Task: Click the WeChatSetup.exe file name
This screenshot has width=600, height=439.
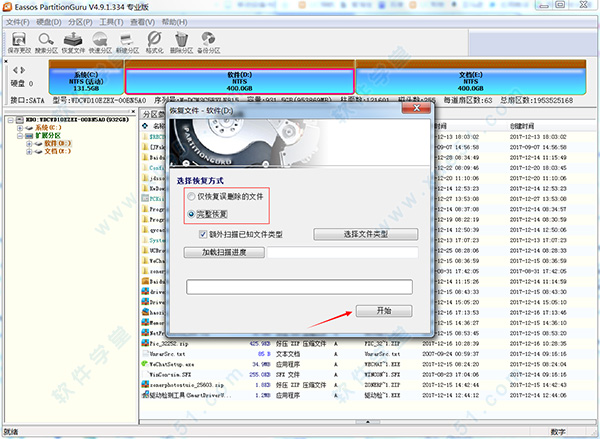Action: tap(172, 364)
